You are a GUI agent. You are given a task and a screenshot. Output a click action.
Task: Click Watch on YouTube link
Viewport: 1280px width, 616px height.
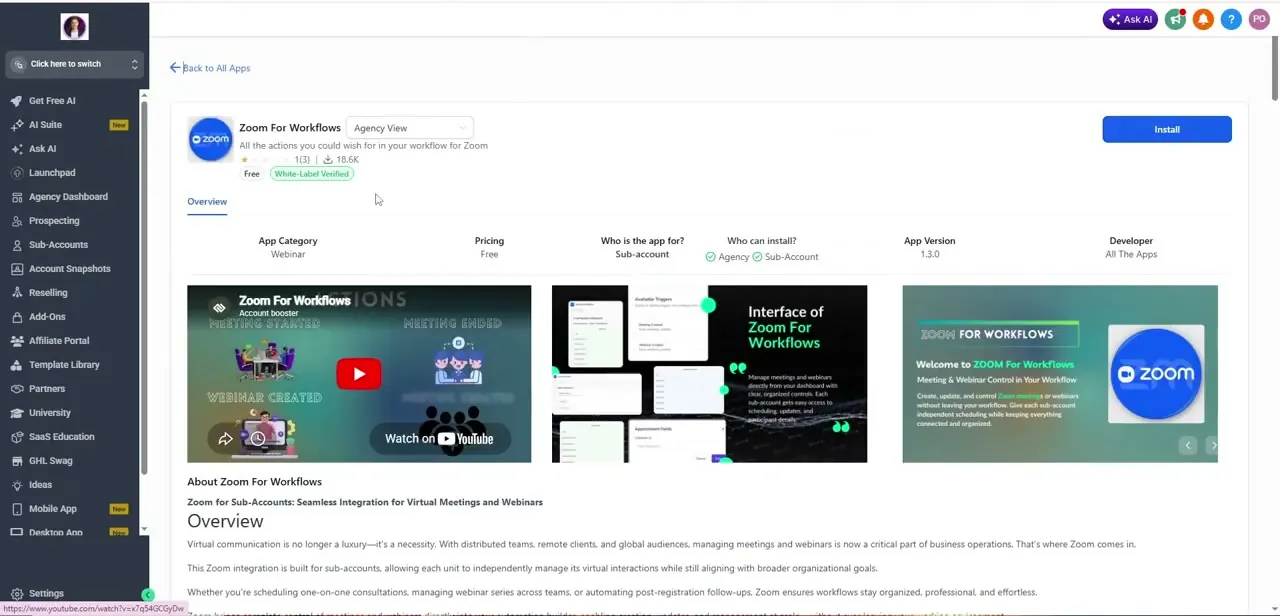439,438
